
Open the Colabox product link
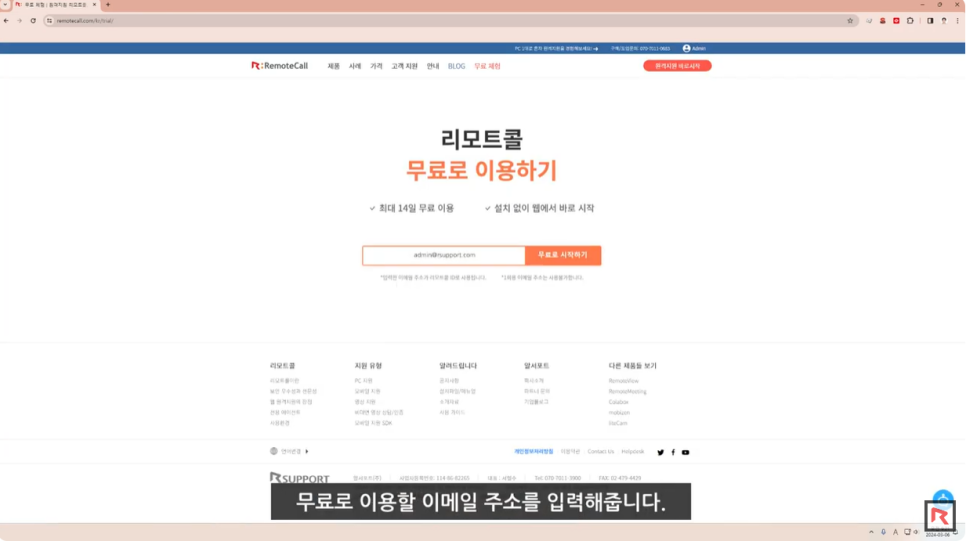tap(619, 402)
